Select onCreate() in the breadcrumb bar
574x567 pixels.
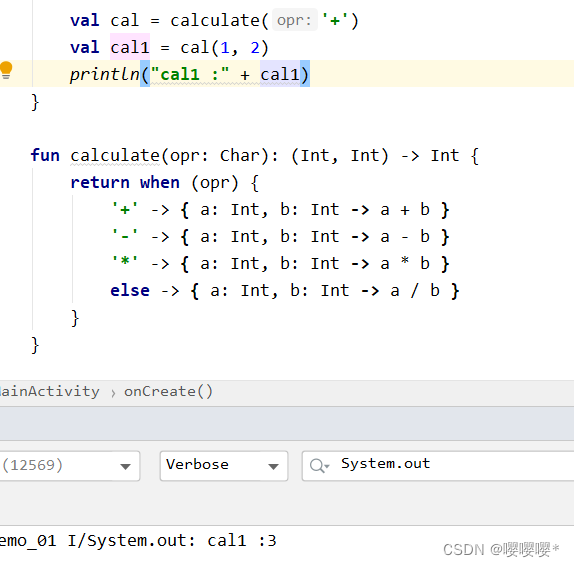coord(168,392)
